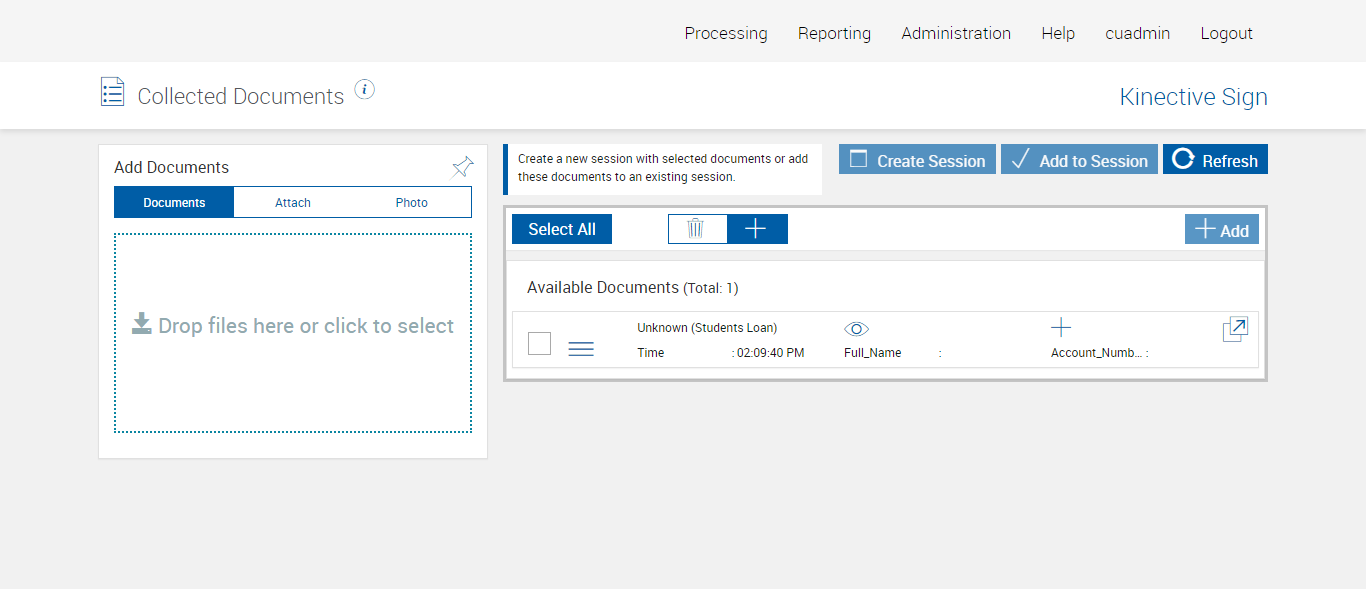Image resolution: width=1366 pixels, height=589 pixels.
Task: Click the hamburger lines icon on document row
Action: pos(581,348)
